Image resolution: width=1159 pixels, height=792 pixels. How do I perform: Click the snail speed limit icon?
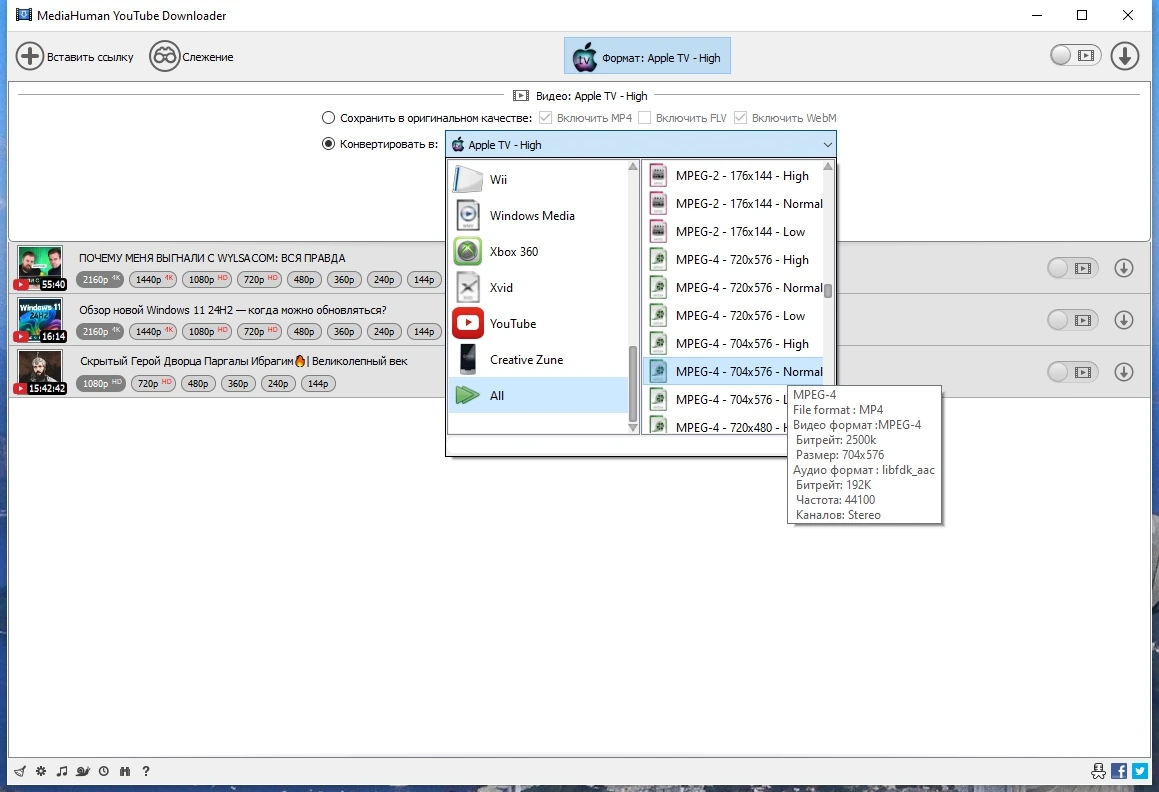[83, 771]
